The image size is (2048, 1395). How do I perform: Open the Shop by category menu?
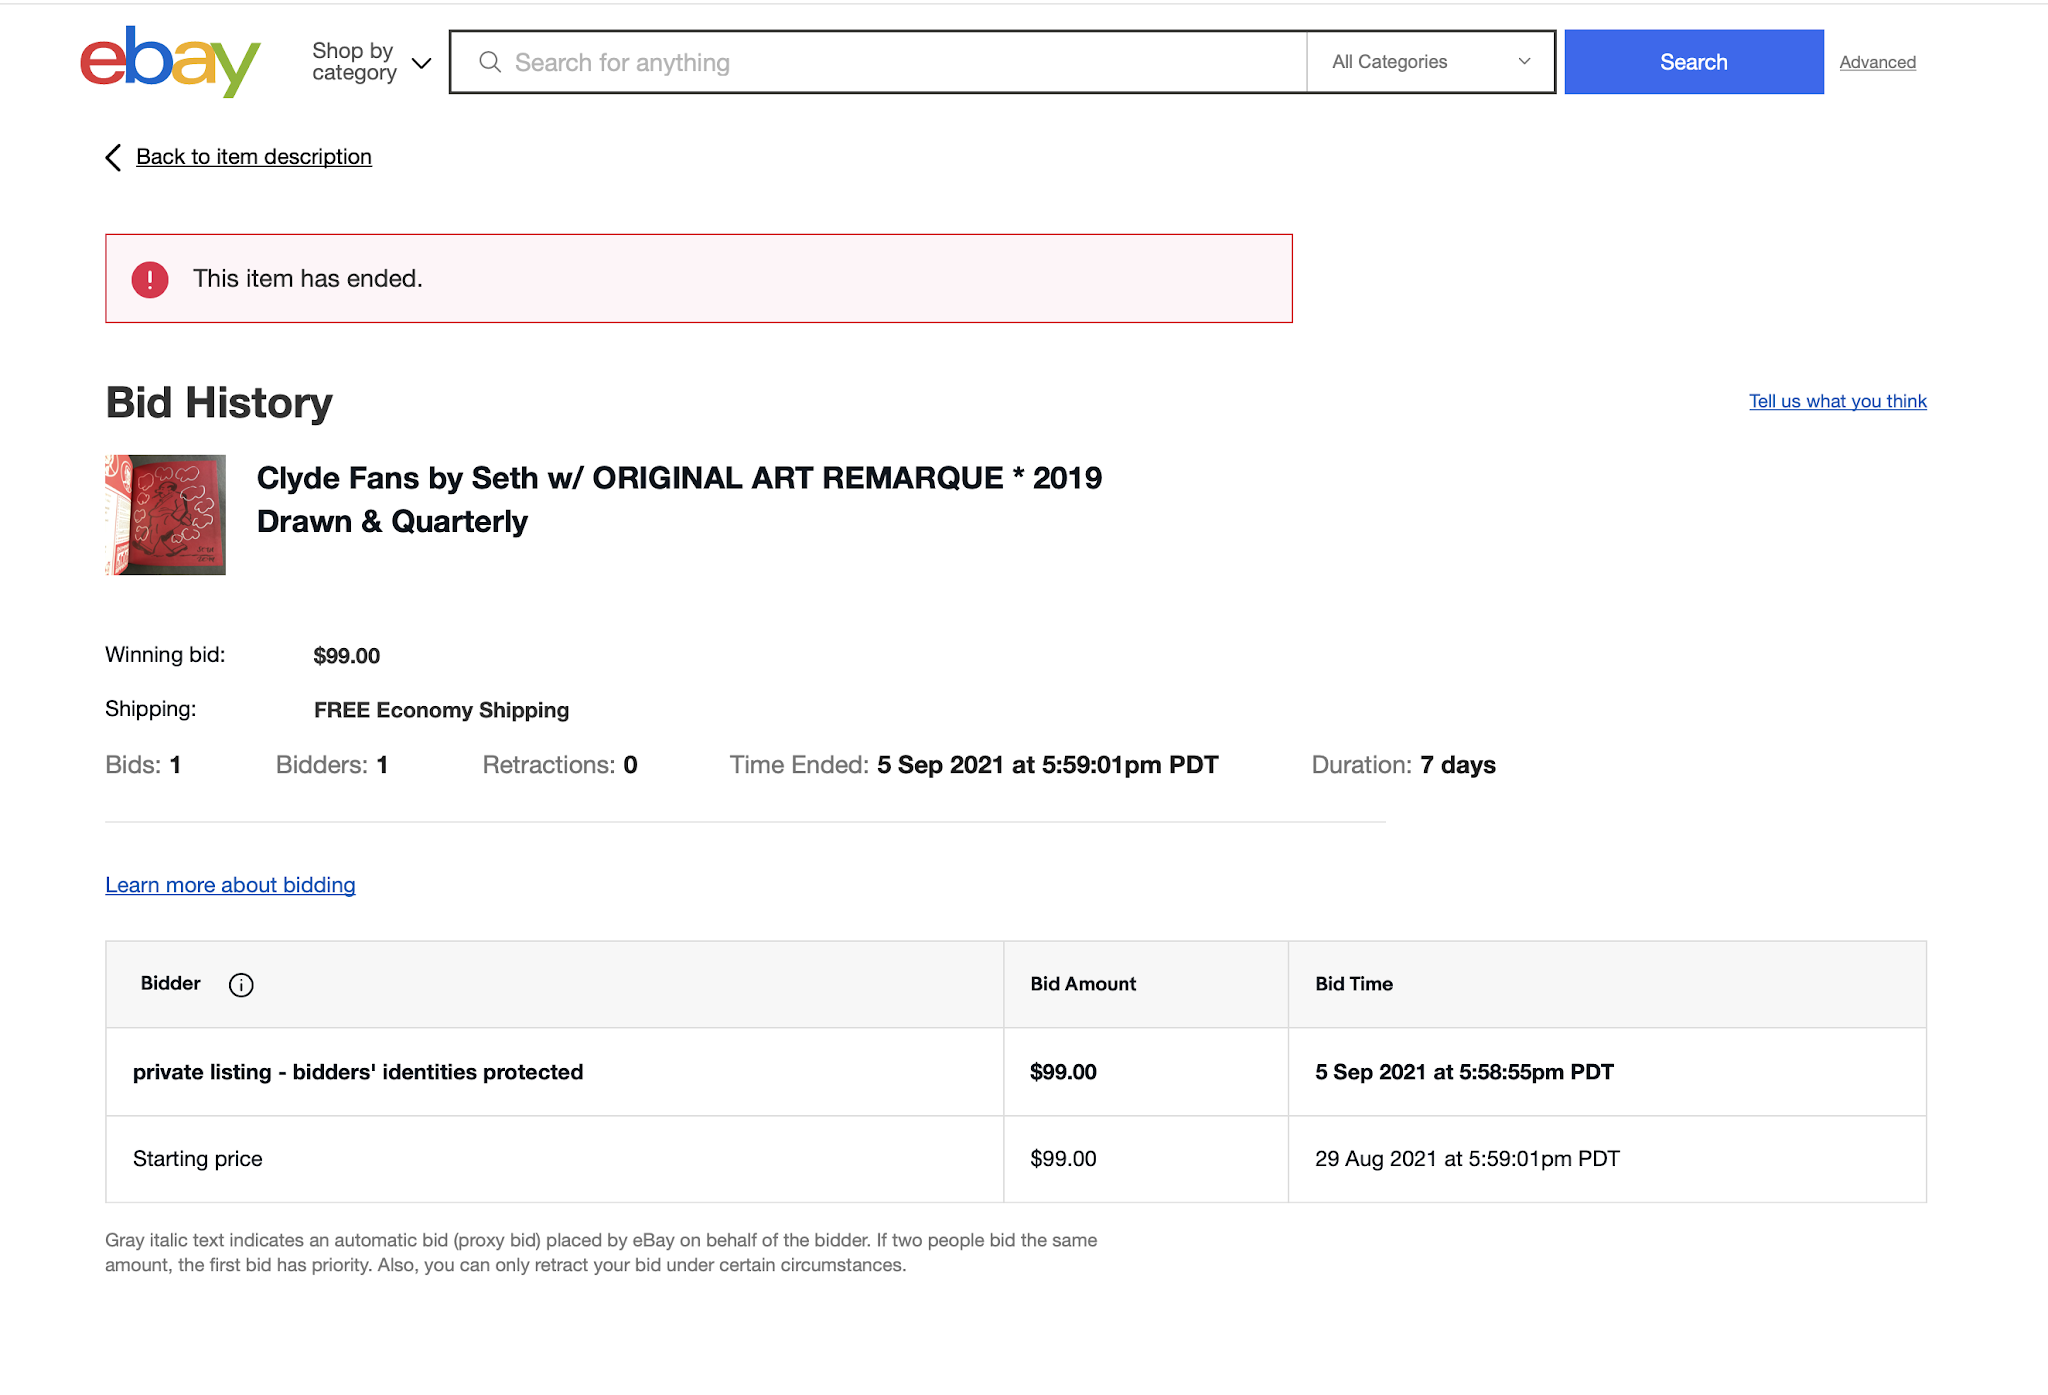tap(354, 62)
